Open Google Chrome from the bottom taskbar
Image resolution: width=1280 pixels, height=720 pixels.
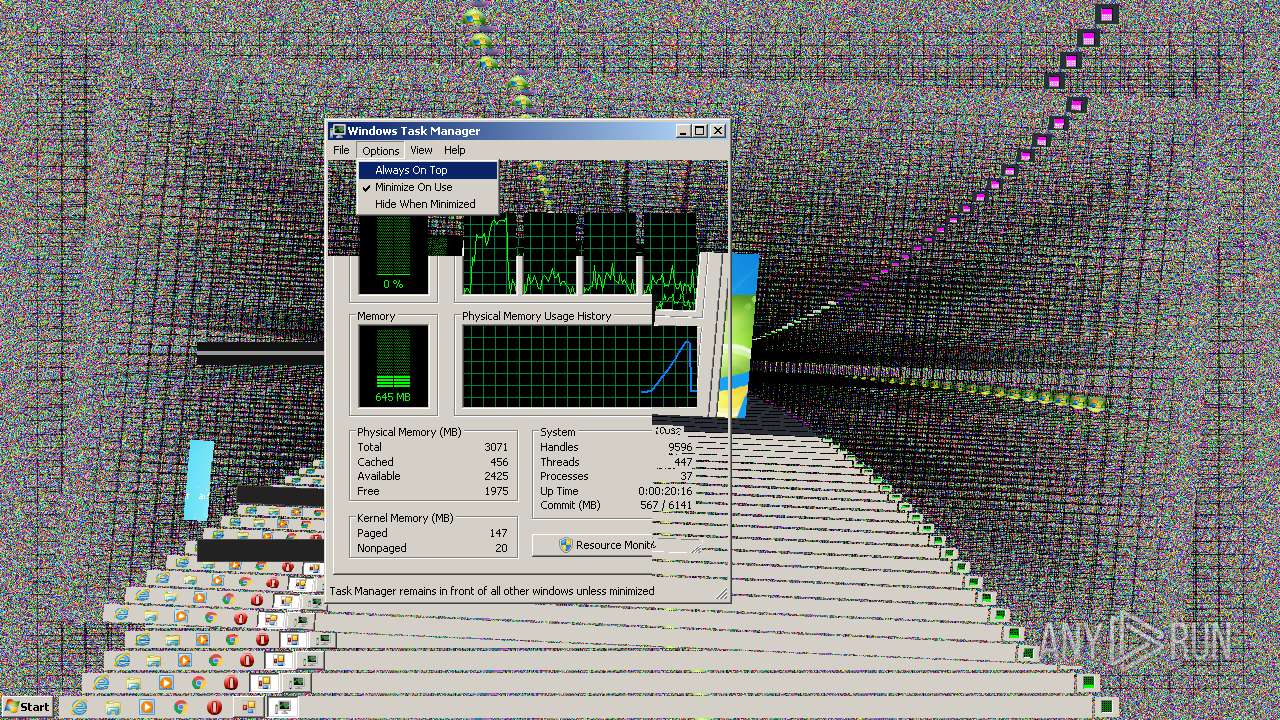pyautogui.click(x=180, y=707)
